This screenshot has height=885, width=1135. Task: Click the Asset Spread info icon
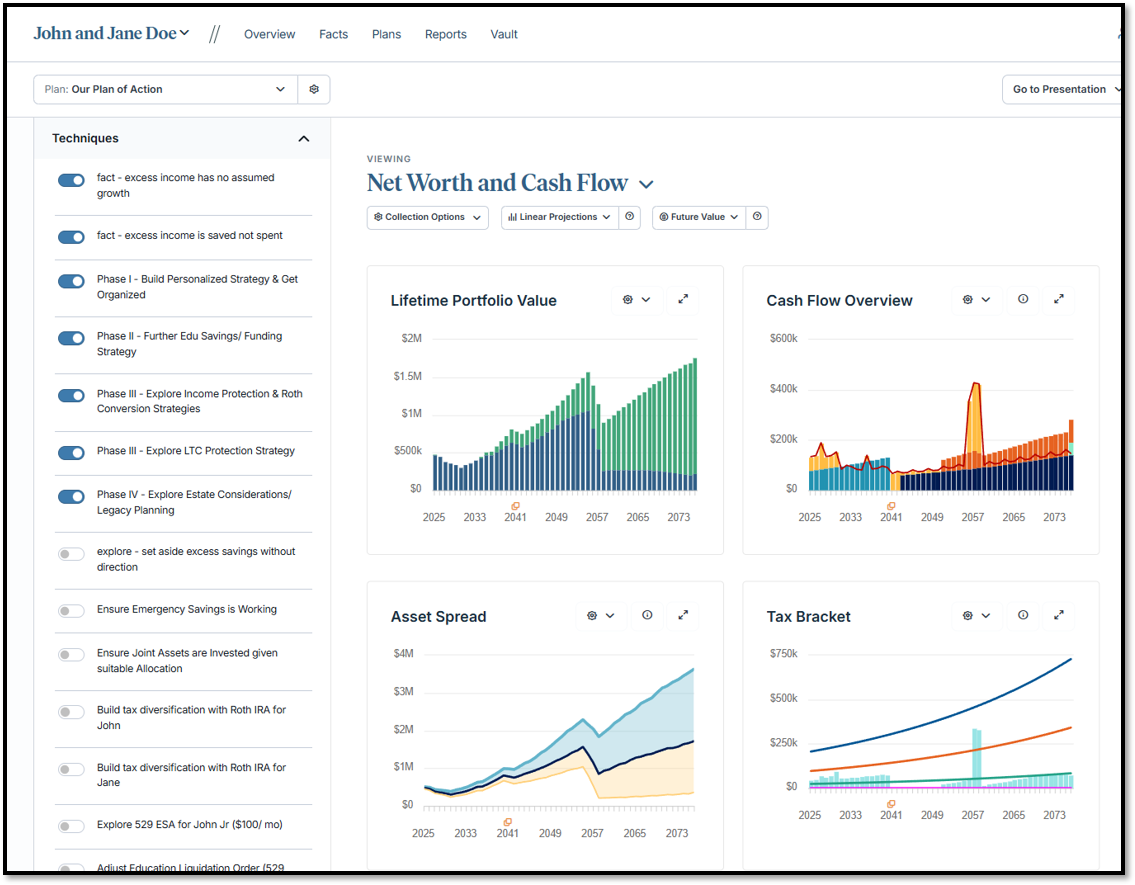click(x=647, y=615)
